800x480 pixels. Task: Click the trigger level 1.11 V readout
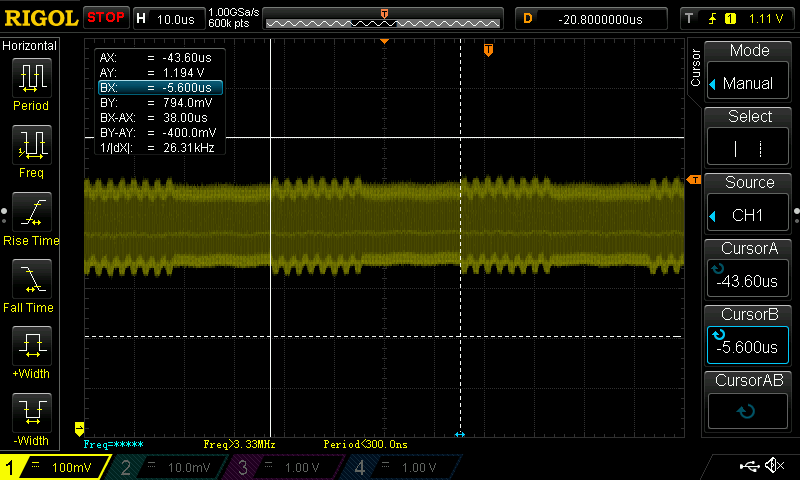(x=765, y=19)
